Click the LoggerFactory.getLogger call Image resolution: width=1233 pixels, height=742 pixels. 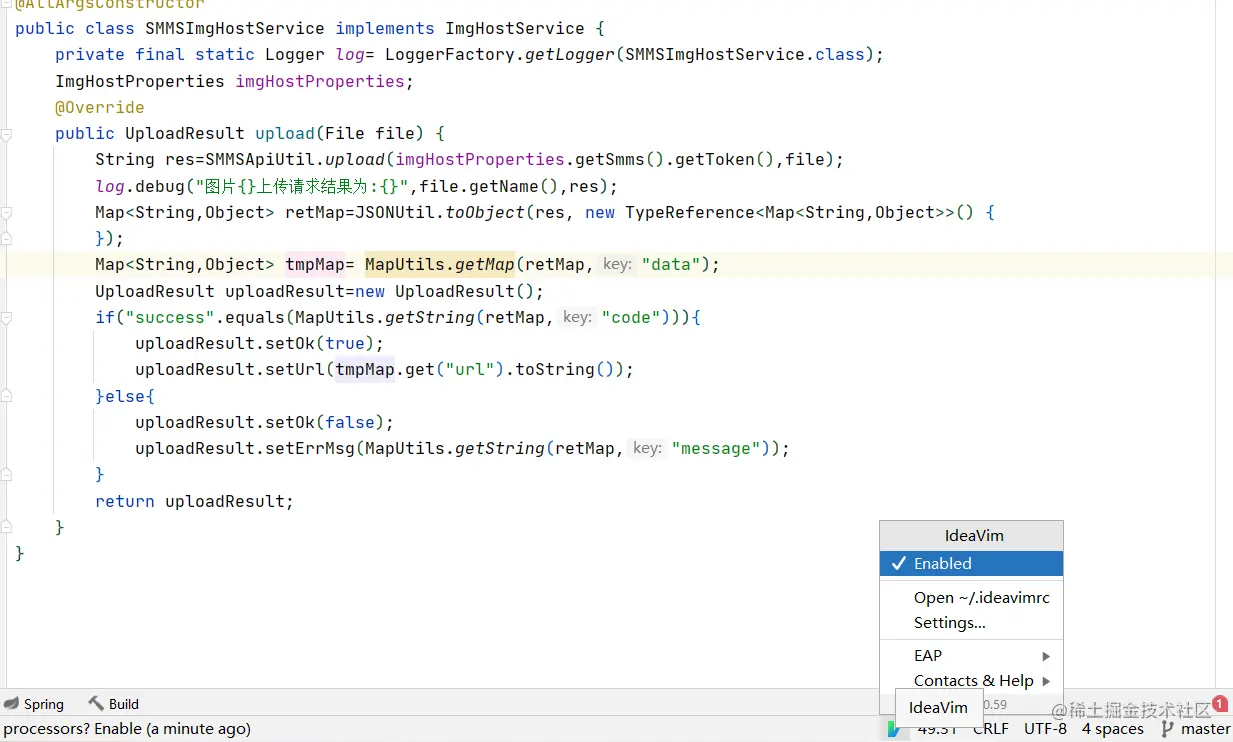500,54
